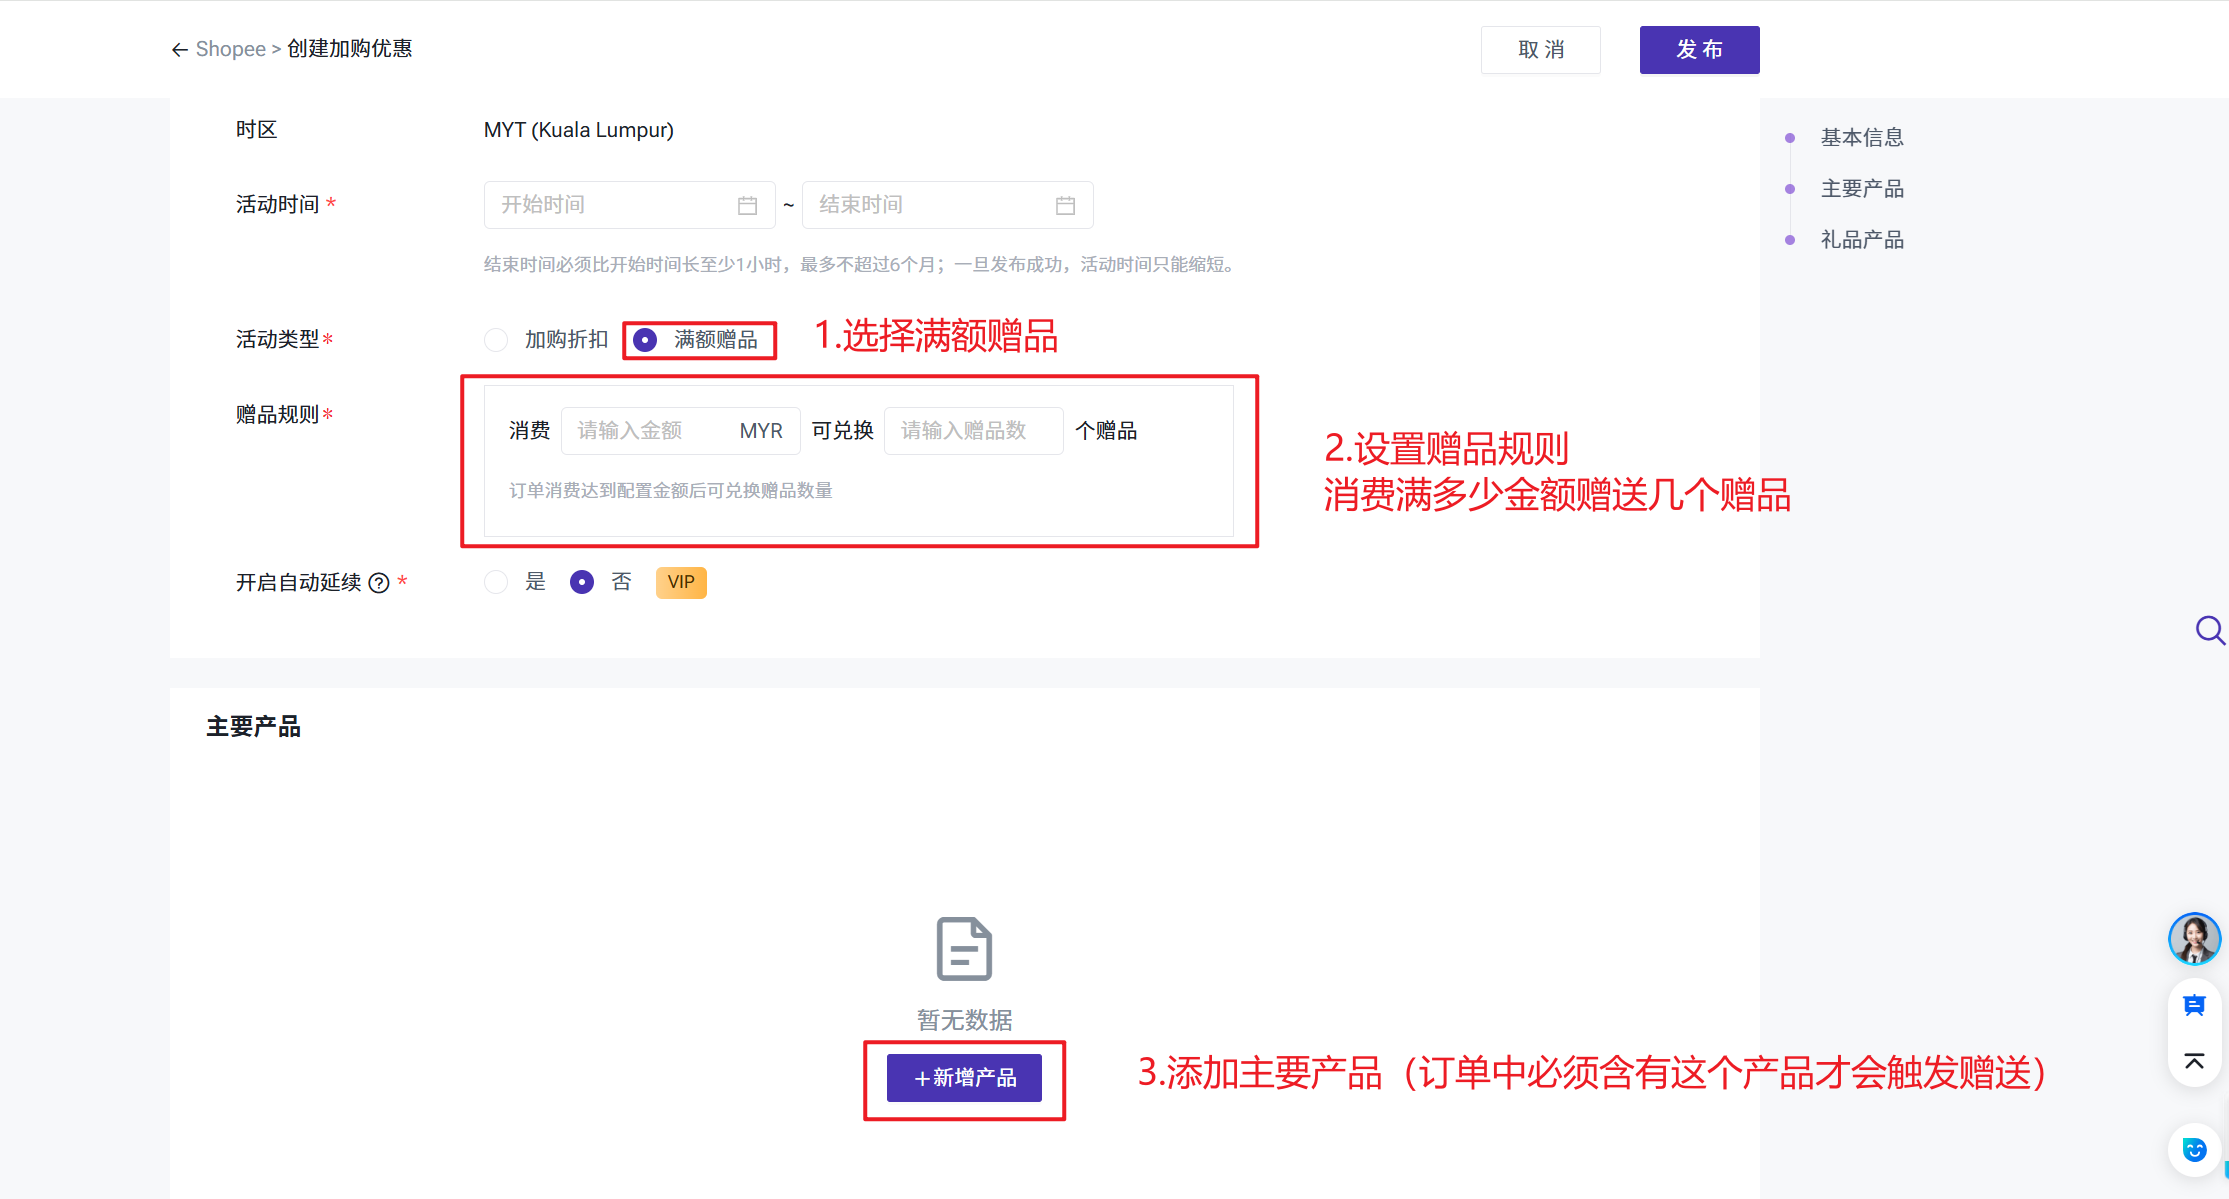Click the 发布 publish button
Viewport: 2229px width, 1199px height.
pos(1699,50)
